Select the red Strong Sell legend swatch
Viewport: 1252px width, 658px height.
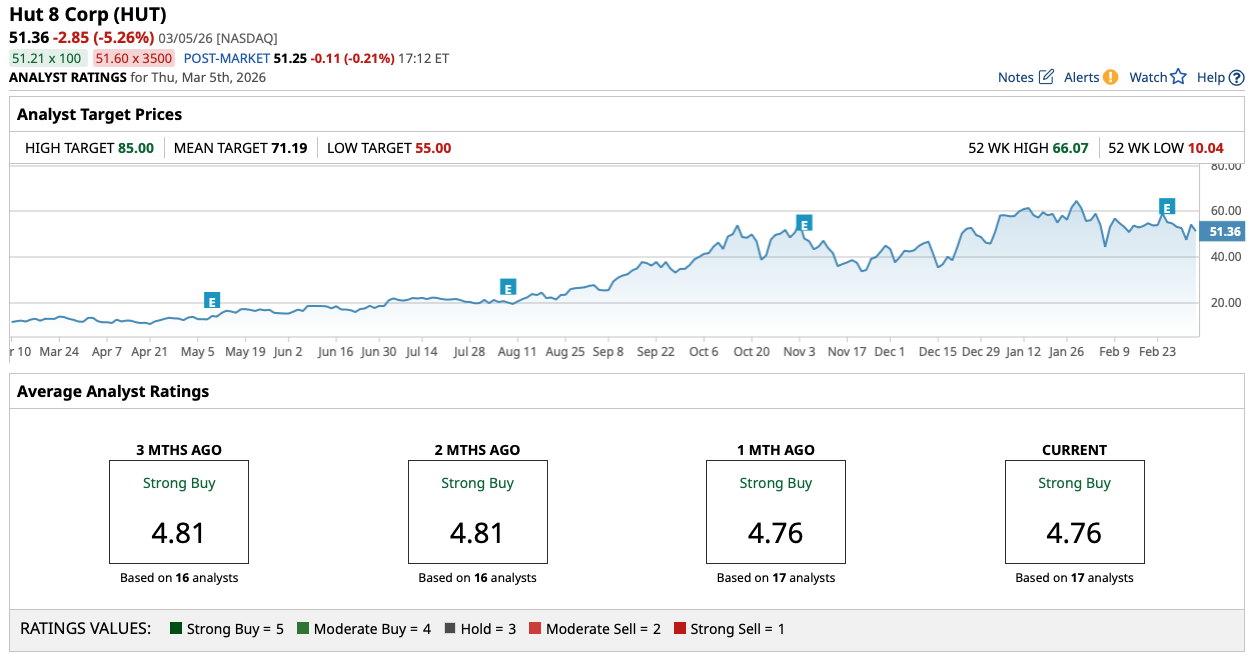pyautogui.click(x=680, y=629)
